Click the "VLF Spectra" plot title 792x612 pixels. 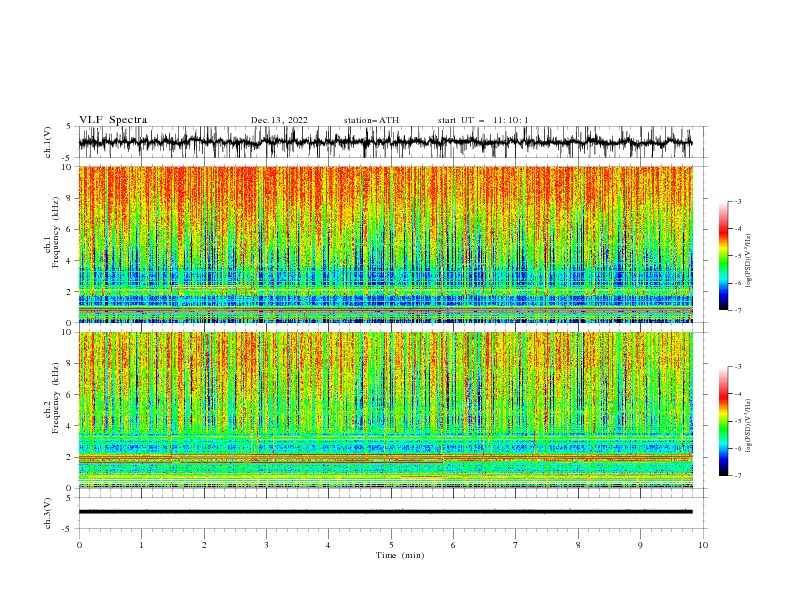(x=113, y=120)
